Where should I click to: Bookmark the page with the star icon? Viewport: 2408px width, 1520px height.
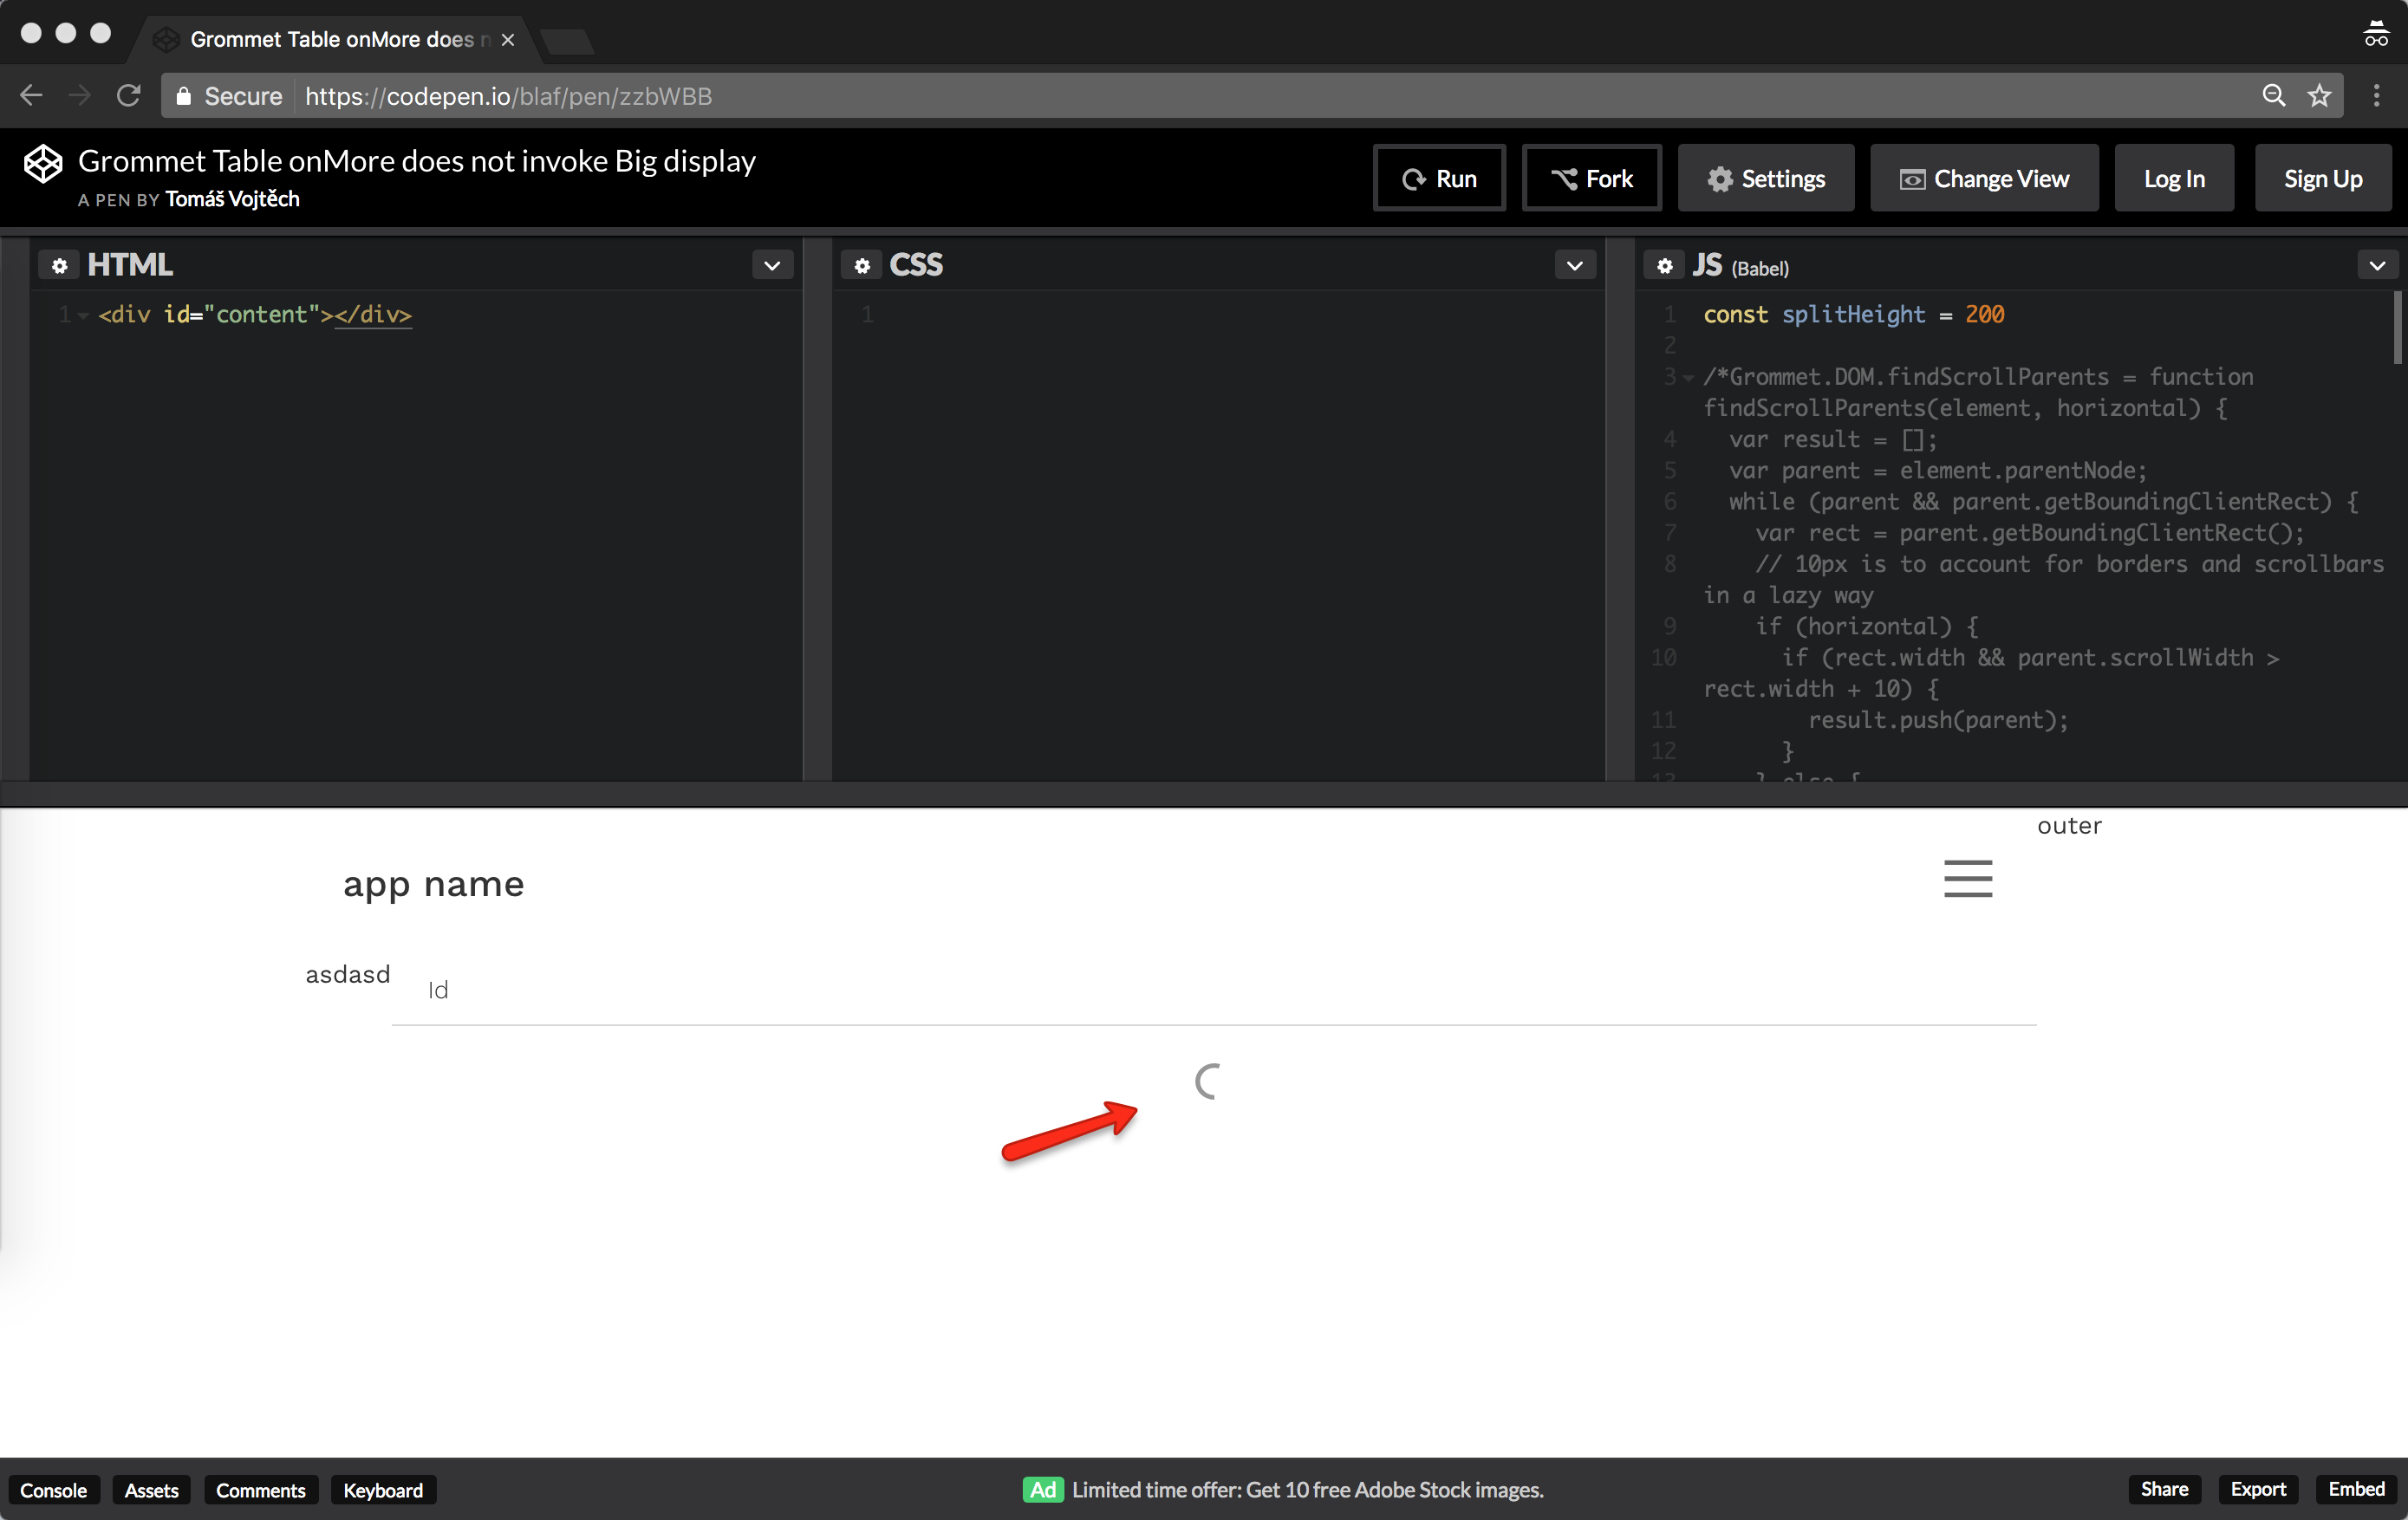click(2318, 95)
